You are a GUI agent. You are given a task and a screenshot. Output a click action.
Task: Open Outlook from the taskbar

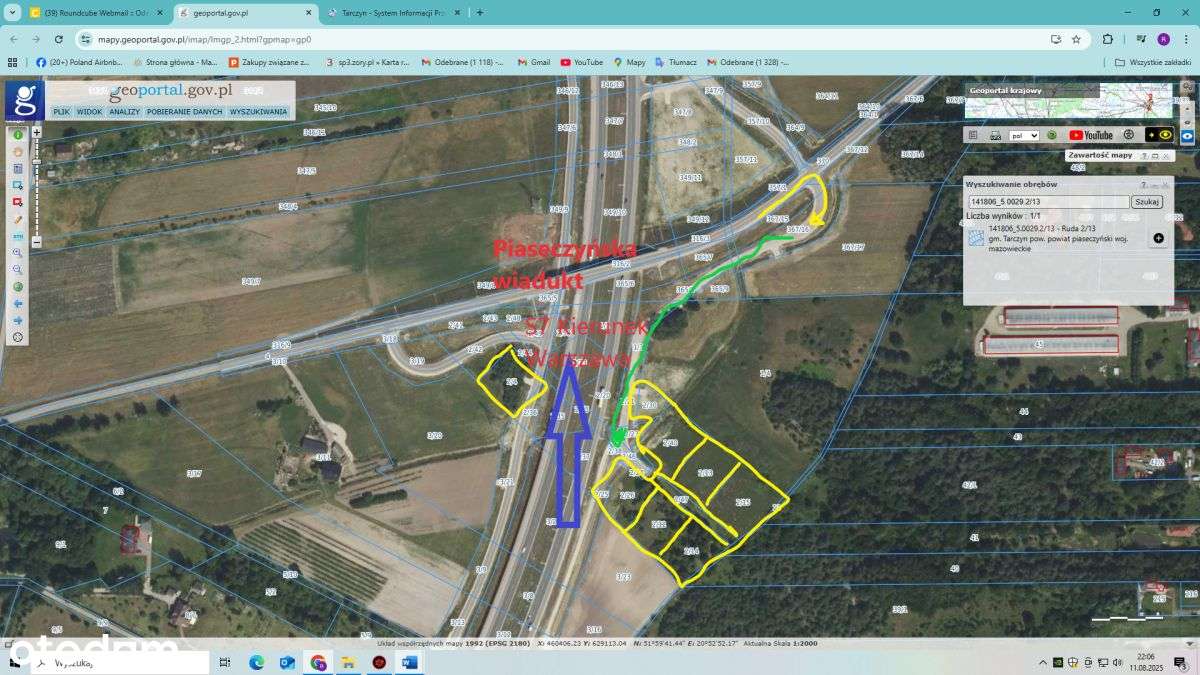[x=287, y=662]
